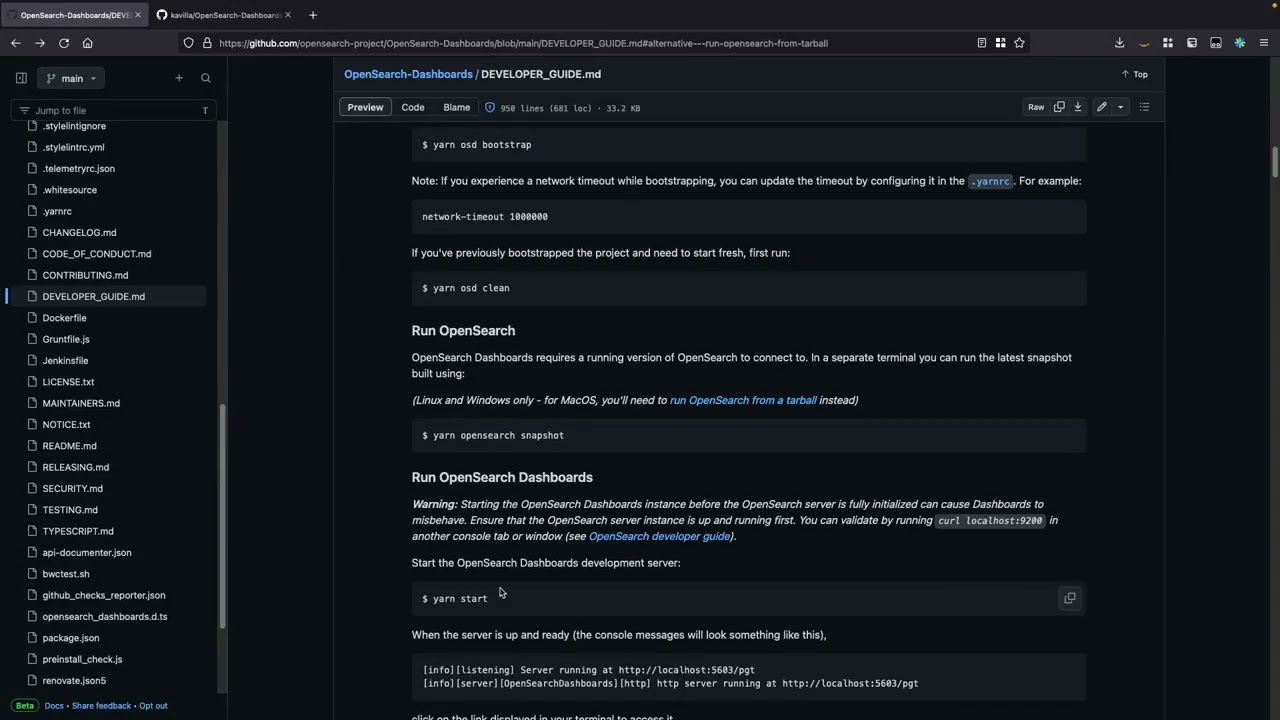The image size is (1280, 720).
Task: Reload the current page
Action: (64, 43)
